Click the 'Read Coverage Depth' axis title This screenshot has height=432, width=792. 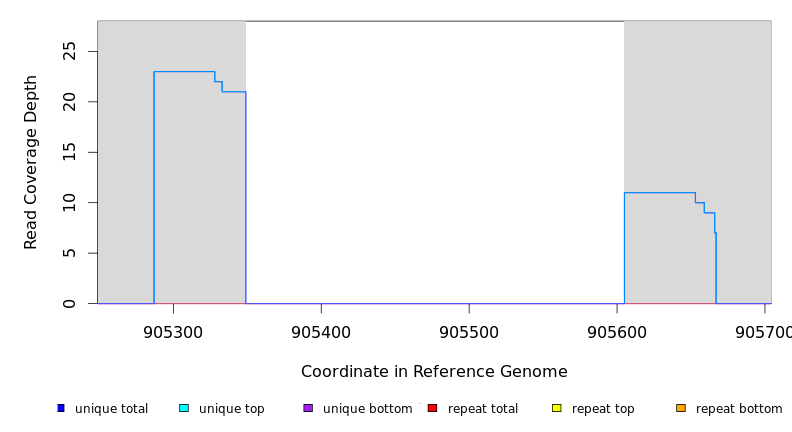[x=31, y=162]
